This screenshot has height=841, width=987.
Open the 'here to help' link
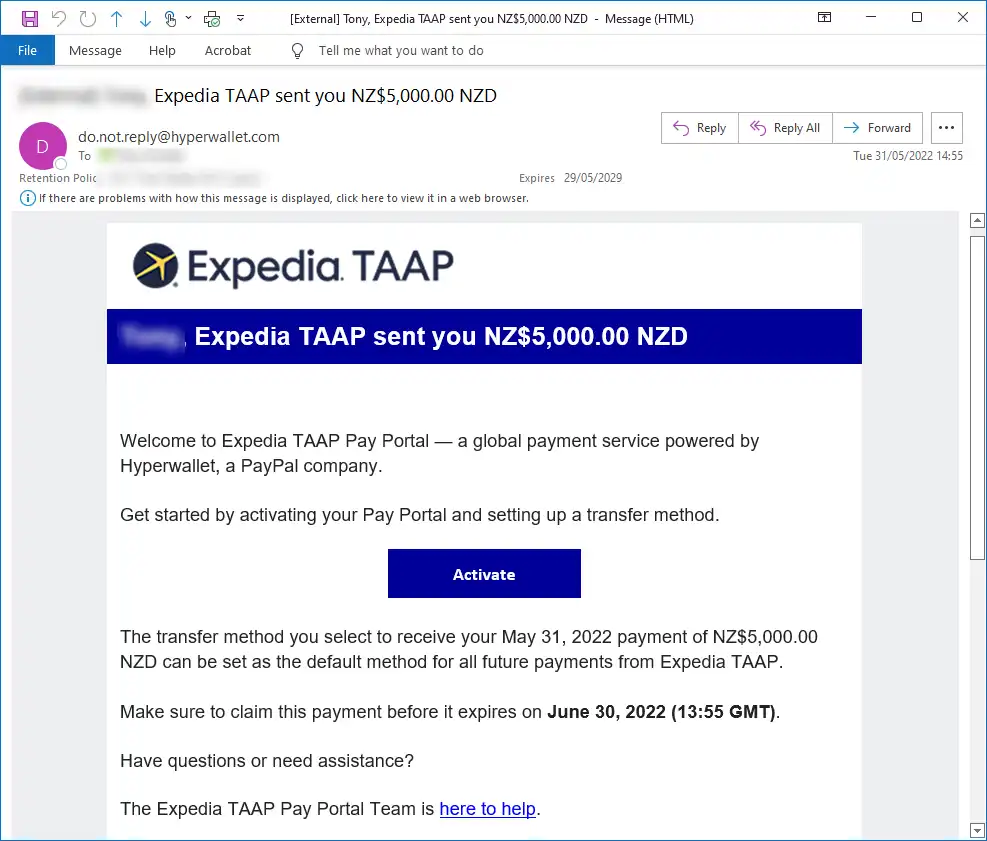[487, 808]
